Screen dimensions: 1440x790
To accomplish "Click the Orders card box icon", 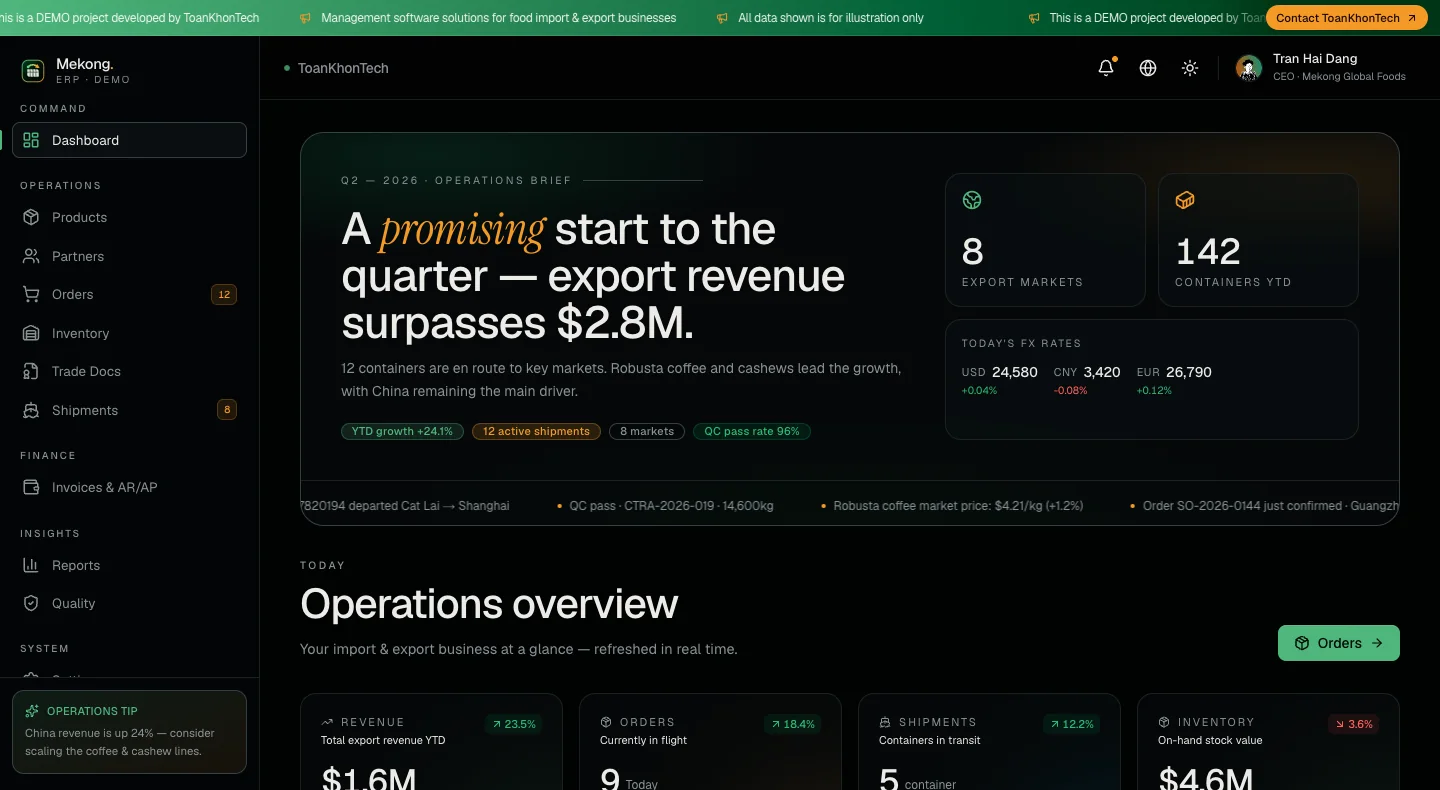I will [x=606, y=722].
